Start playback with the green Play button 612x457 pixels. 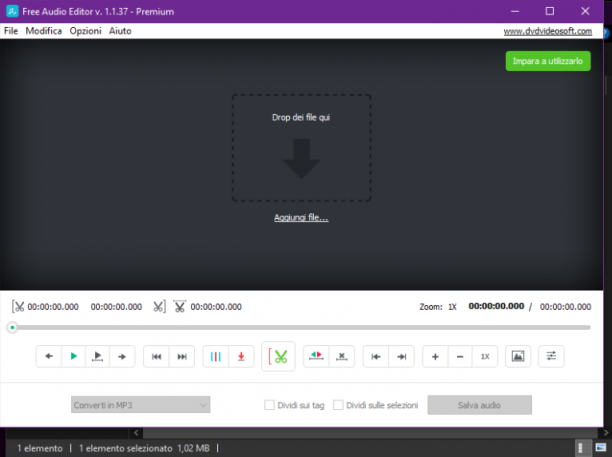pos(73,356)
